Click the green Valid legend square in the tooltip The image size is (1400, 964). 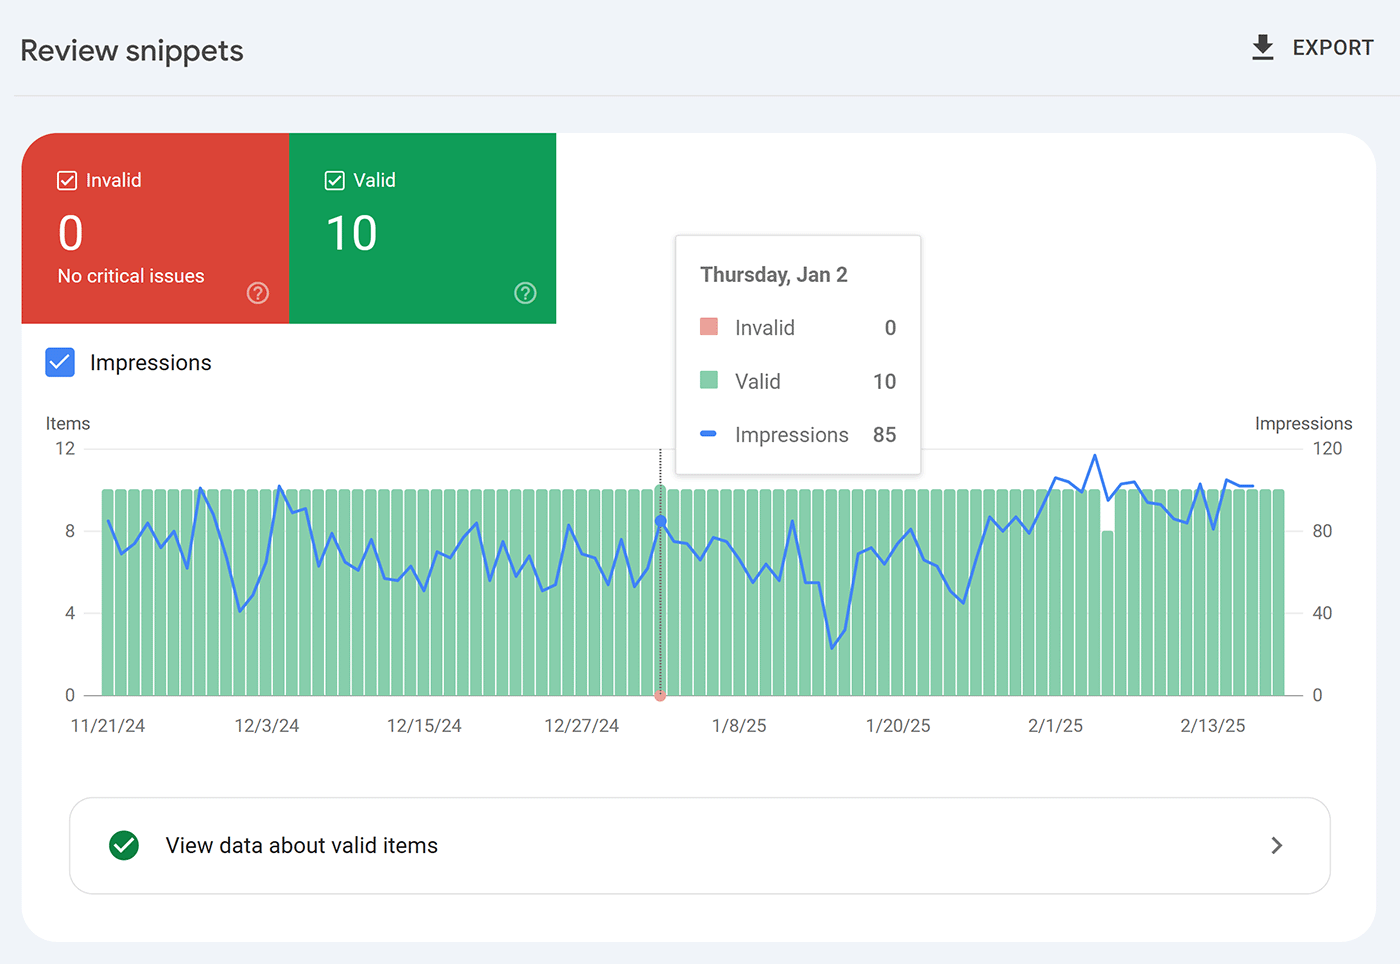pyautogui.click(x=709, y=380)
